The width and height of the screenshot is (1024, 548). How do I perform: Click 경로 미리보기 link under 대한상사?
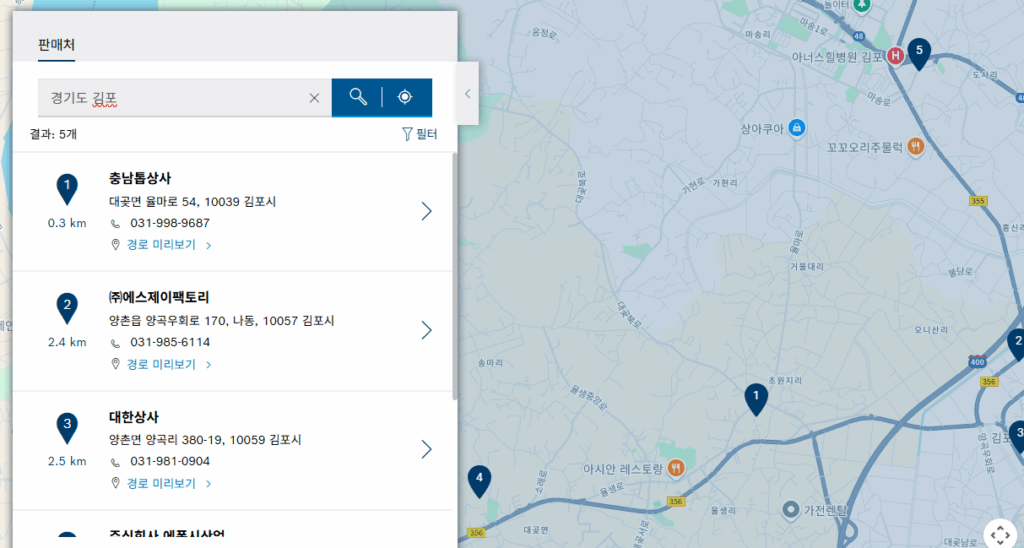pyautogui.click(x=161, y=483)
